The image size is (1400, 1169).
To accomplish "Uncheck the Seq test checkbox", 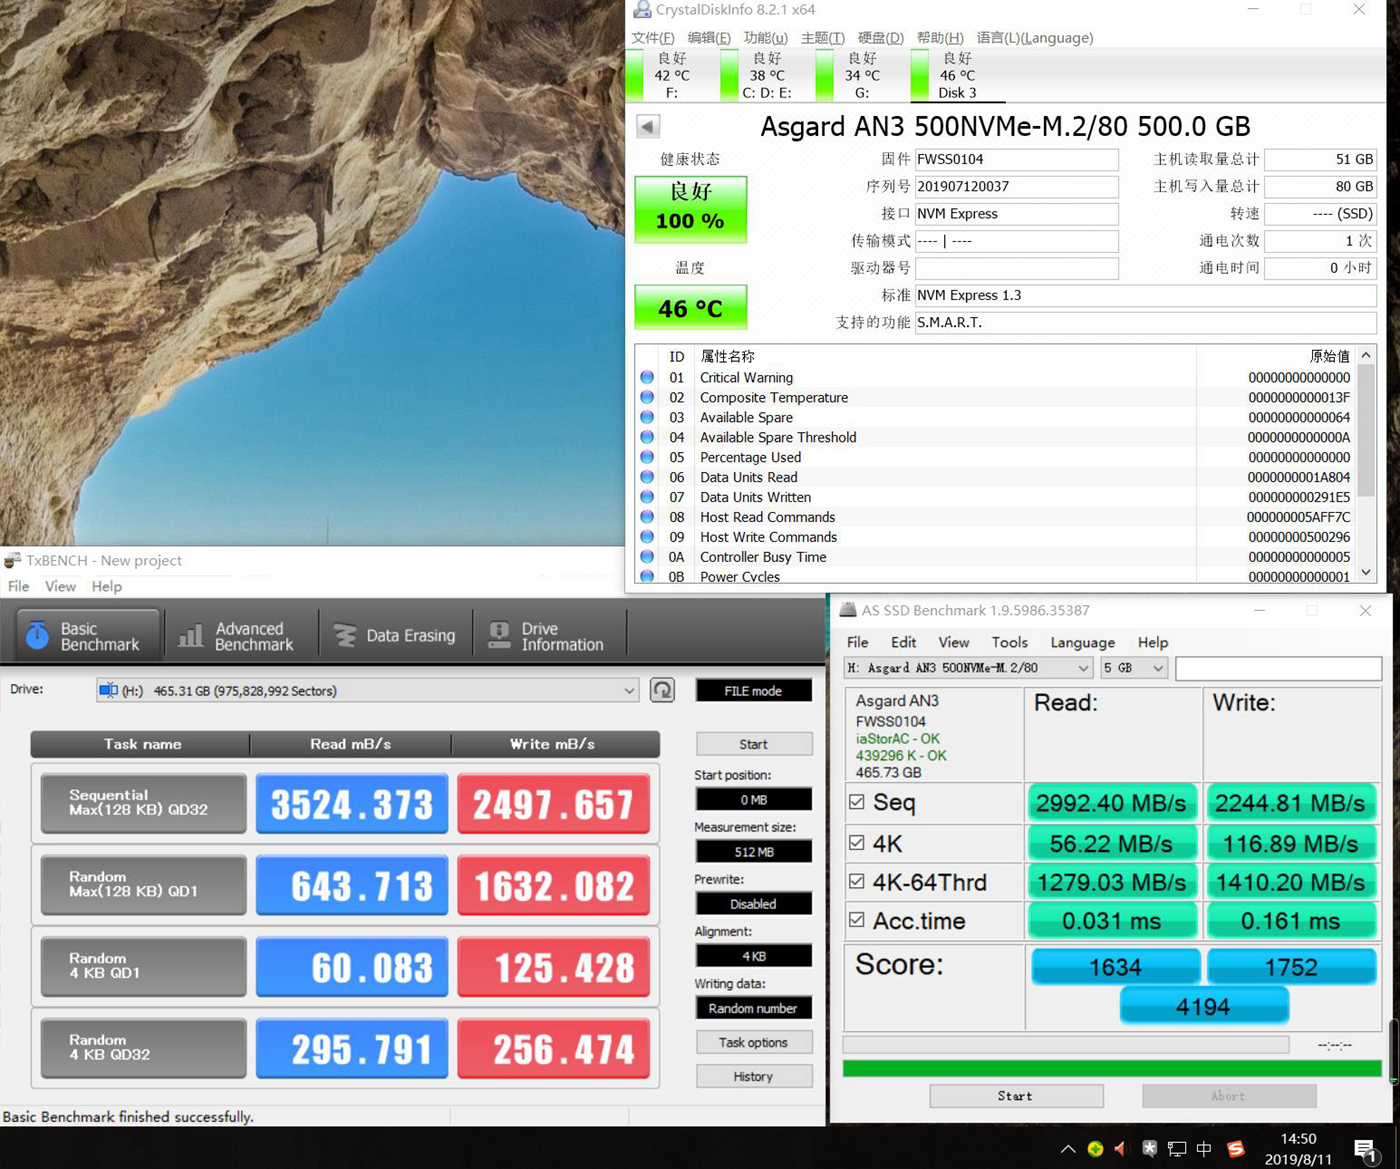I will click(x=857, y=802).
